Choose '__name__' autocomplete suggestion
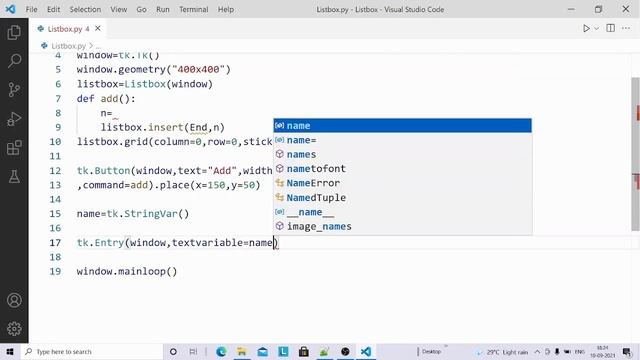Screen dimensions: 640x360 (402, 212)
